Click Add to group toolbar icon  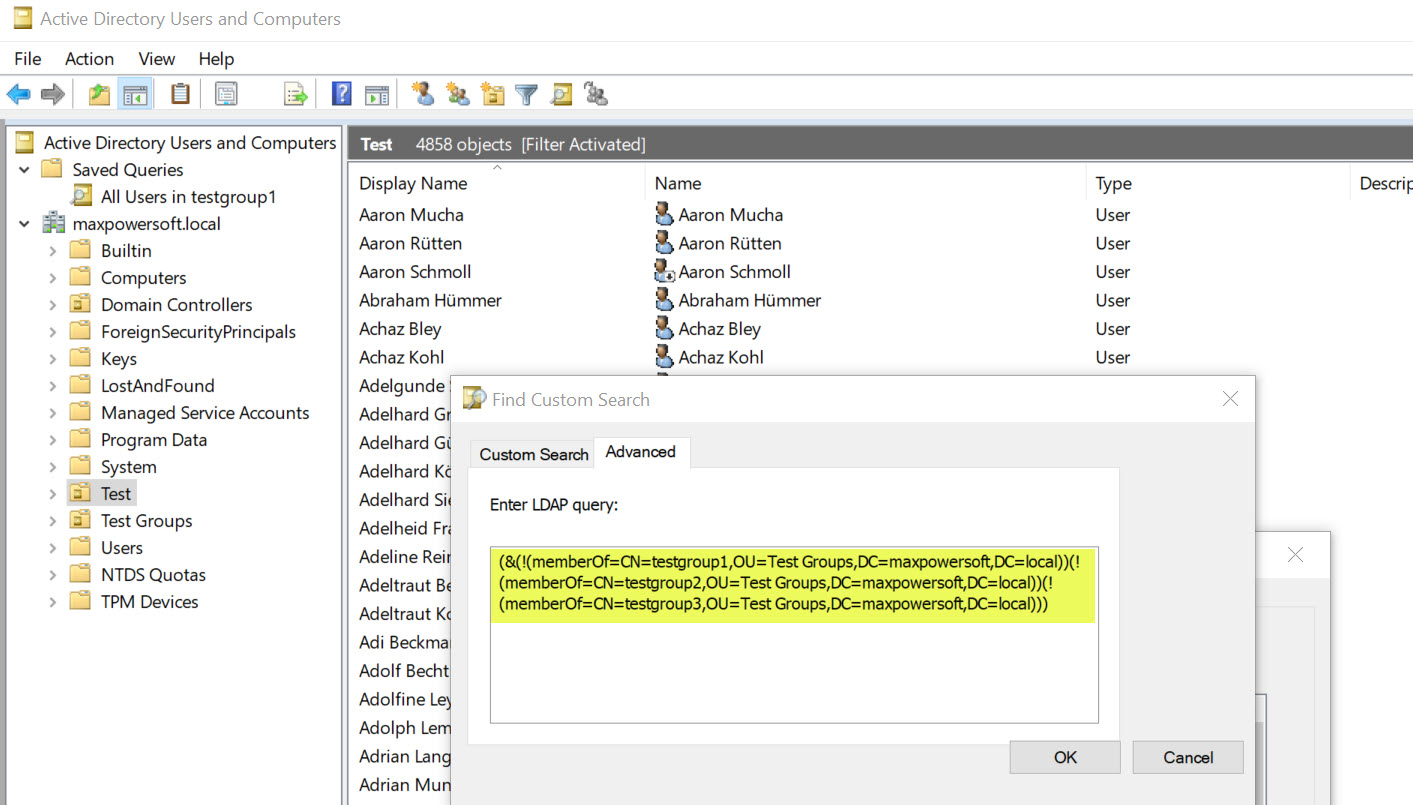point(596,94)
